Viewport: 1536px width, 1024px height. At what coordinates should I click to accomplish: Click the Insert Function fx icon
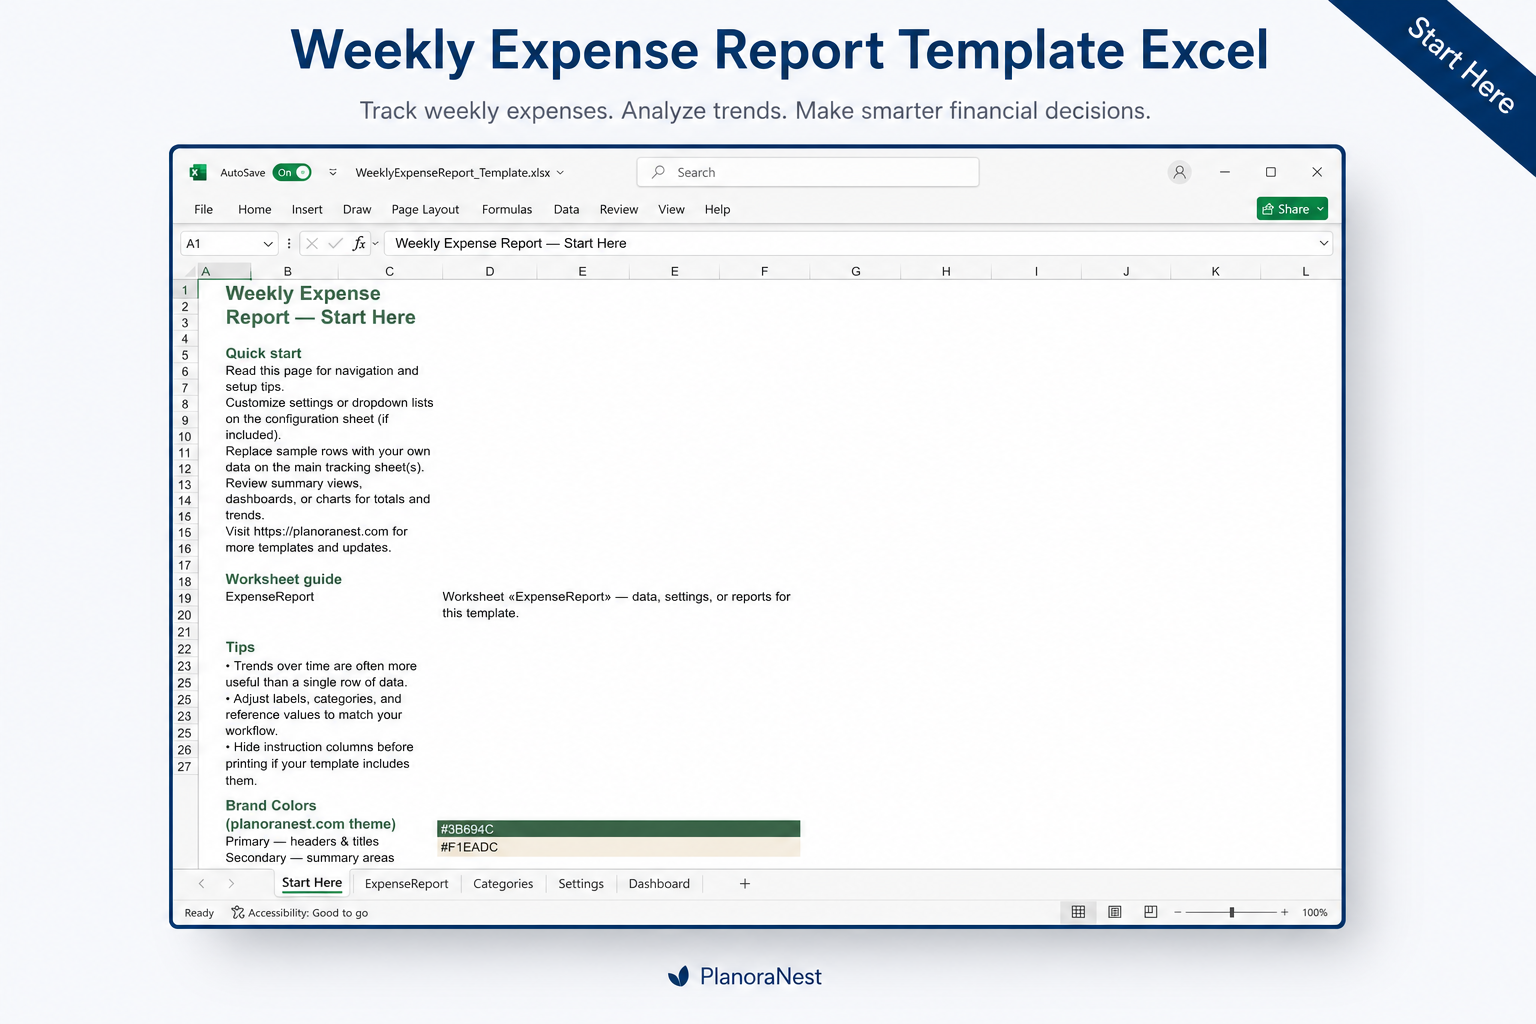(x=359, y=243)
